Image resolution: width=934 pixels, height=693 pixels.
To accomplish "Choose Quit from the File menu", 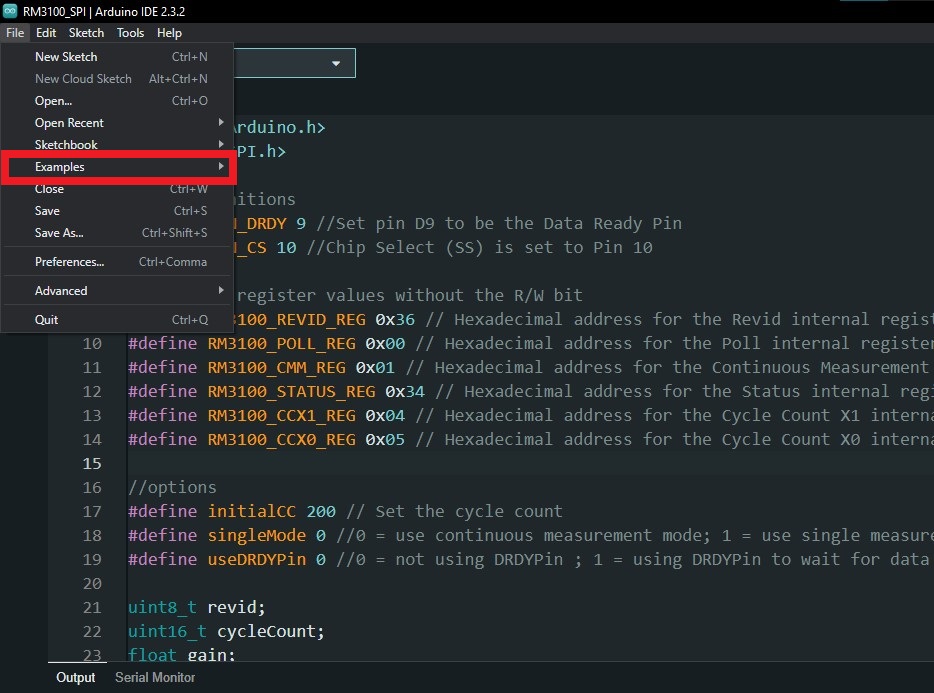I will point(117,320).
